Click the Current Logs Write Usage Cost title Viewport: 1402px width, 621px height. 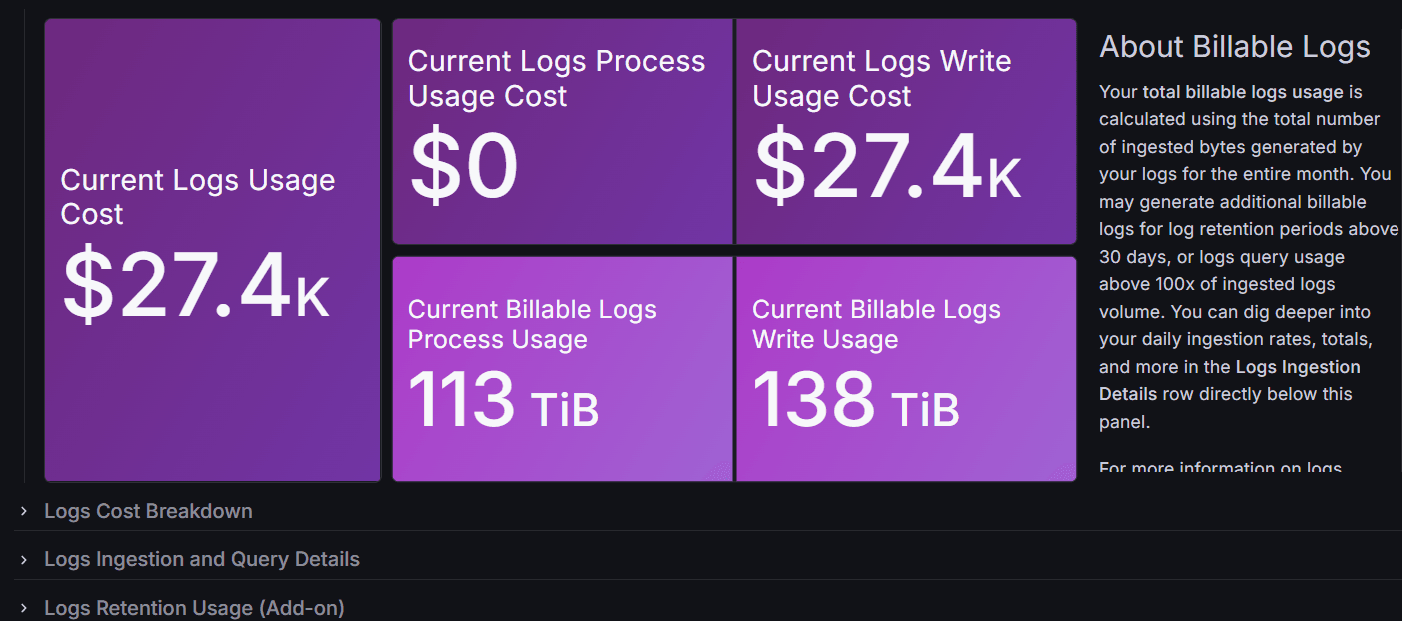pos(880,78)
